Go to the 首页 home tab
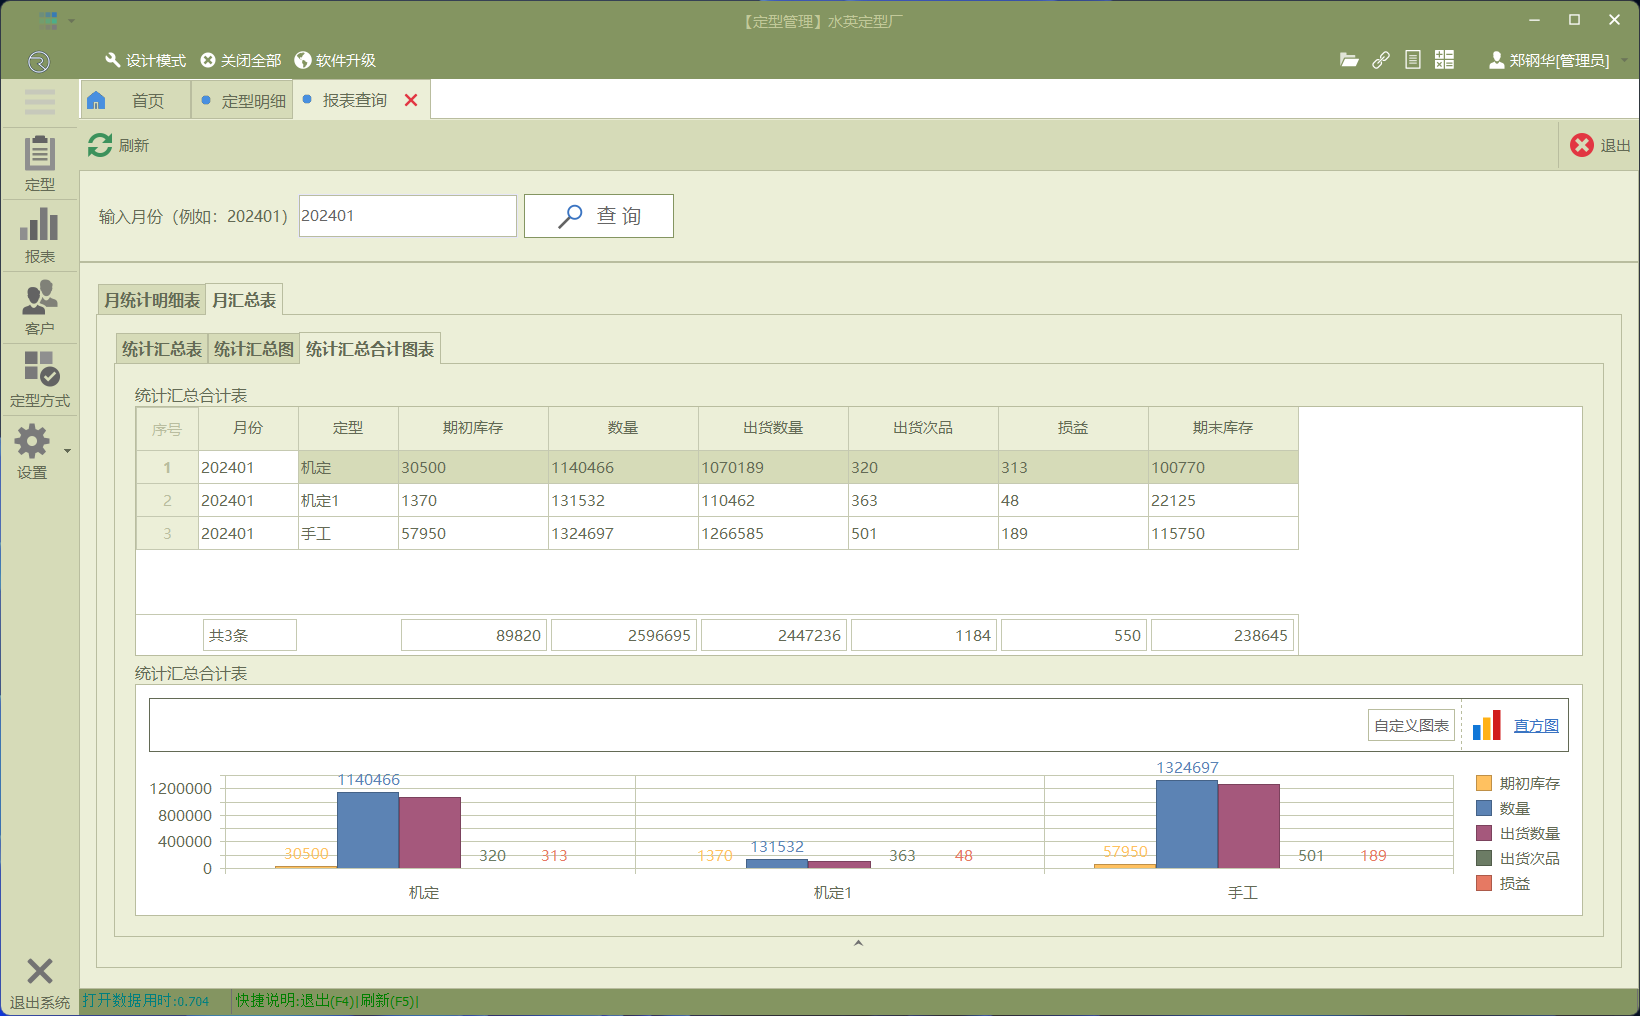Image resolution: width=1640 pixels, height=1016 pixels. pyautogui.click(x=135, y=100)
